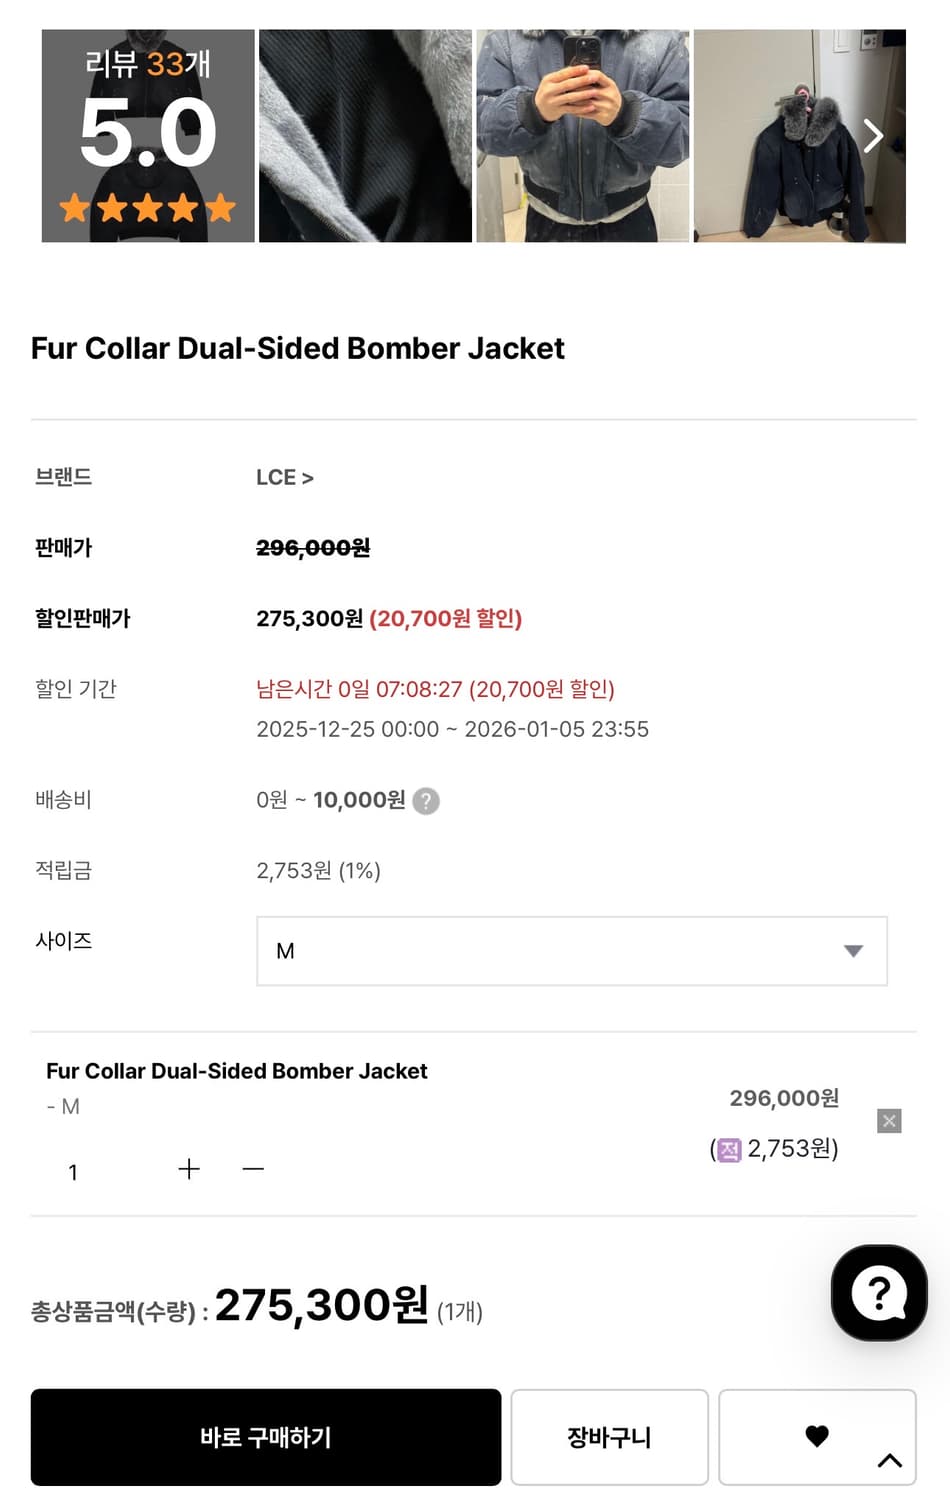This screenshot has height=1500, width=950.
Task: Click the purple reward points icon
Action: [x=729, y=1150]
